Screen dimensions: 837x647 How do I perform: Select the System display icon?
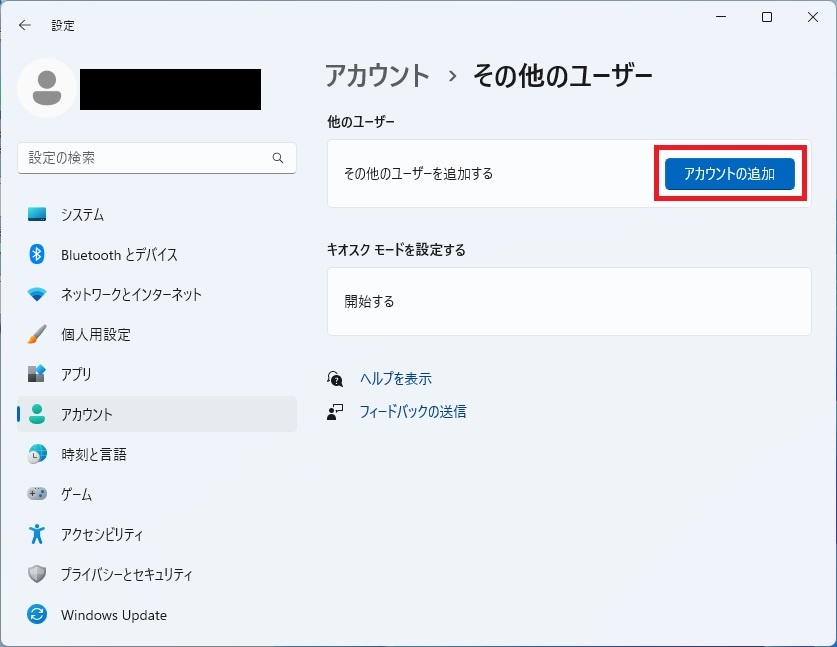[37, 215]
